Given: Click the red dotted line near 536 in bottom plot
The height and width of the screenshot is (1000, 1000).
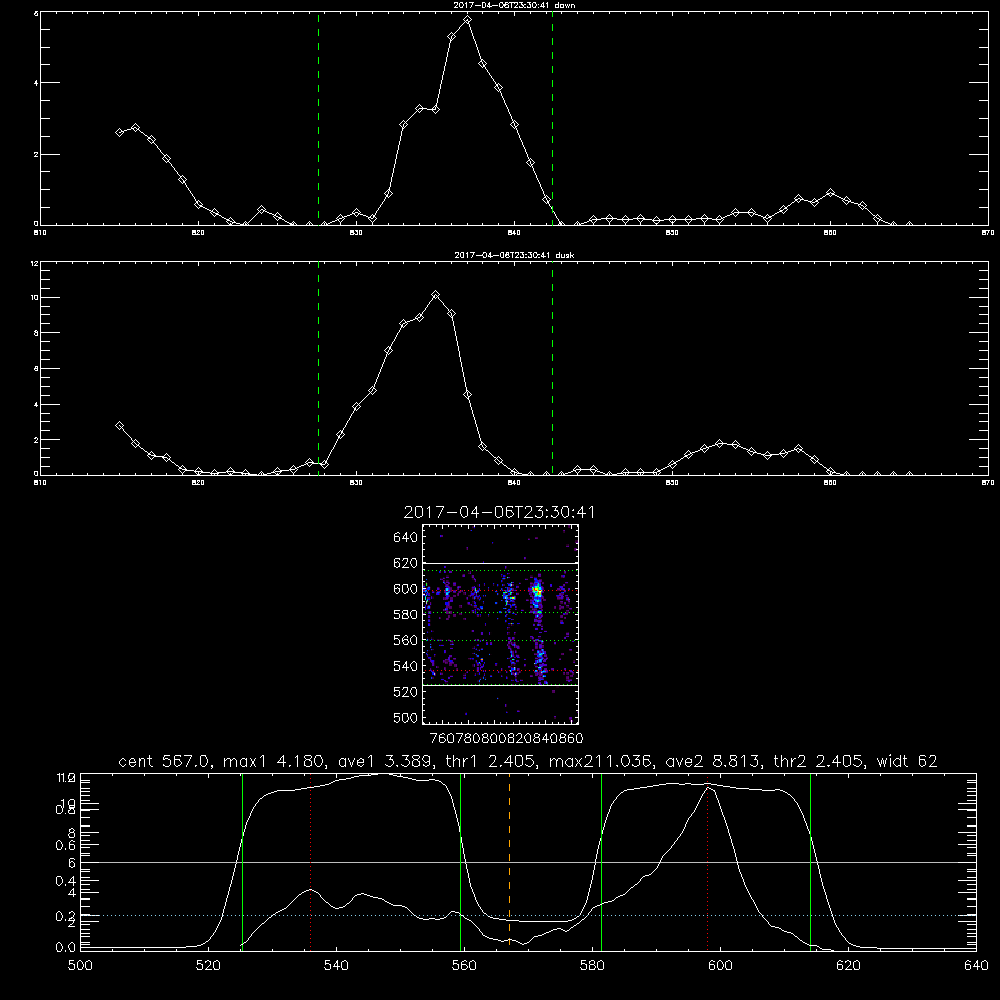Looking at the screenshot, I should click(x=311, y=861).
